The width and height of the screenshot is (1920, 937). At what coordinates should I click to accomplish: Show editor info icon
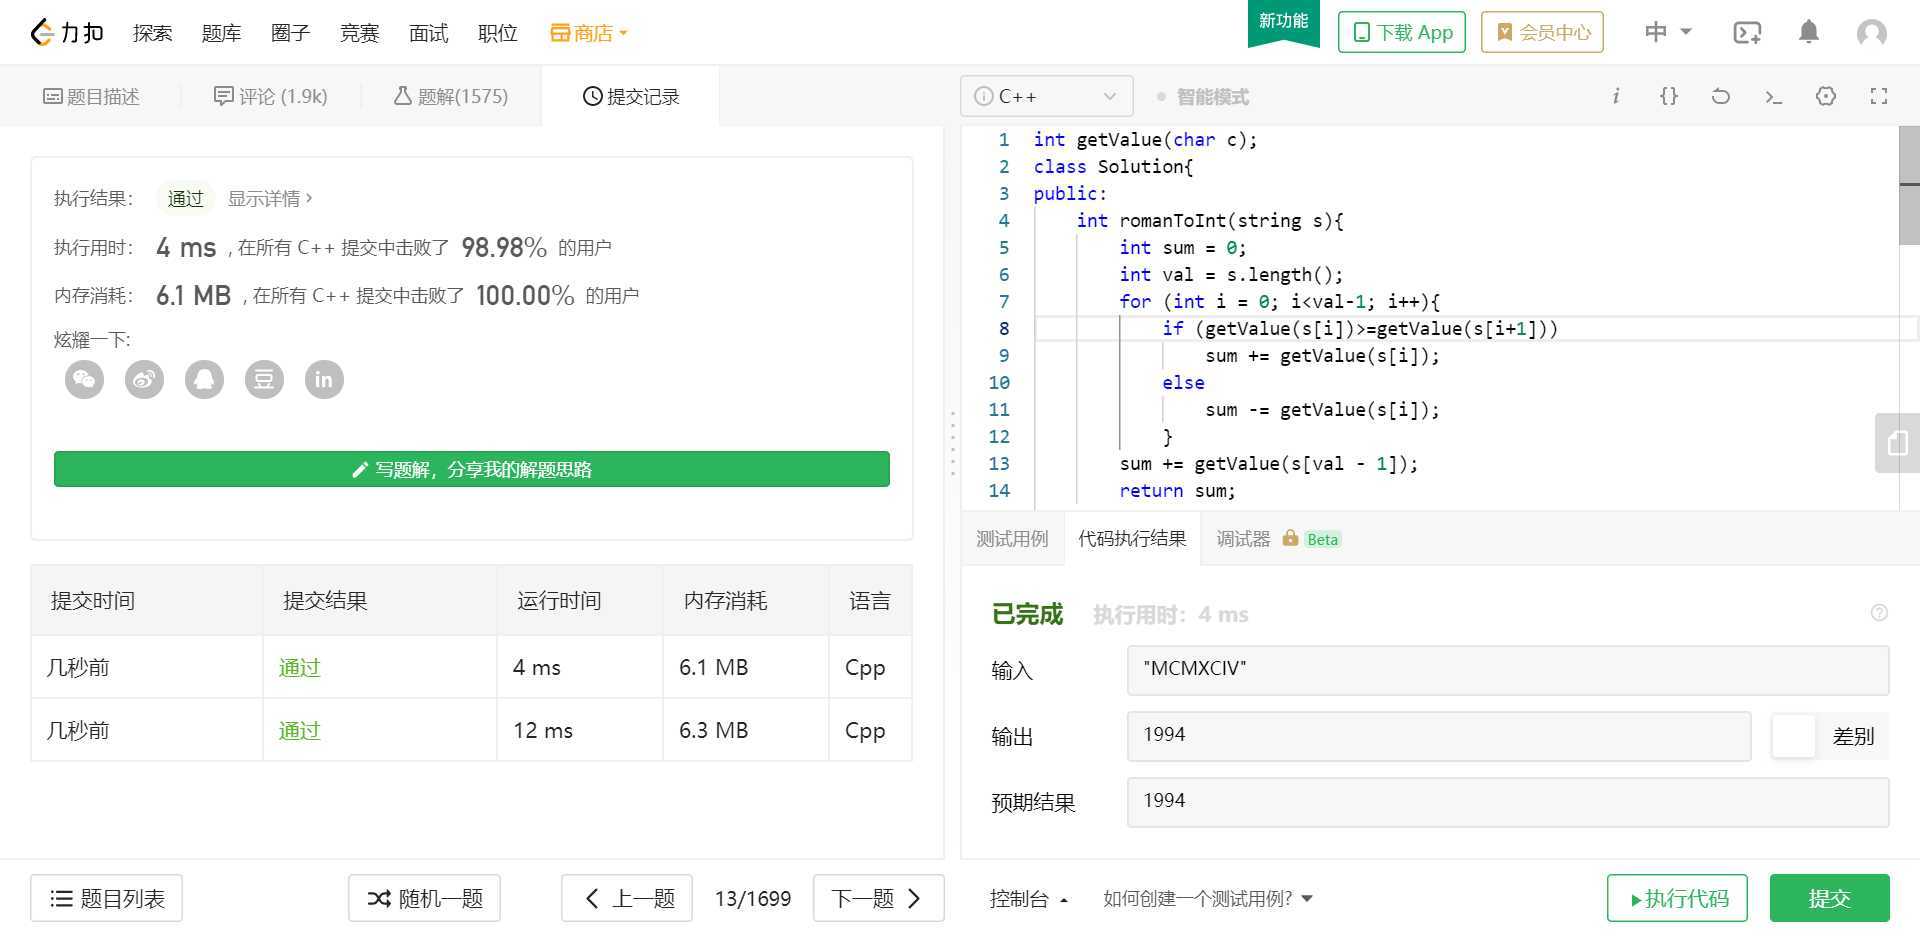point(1615,96)
